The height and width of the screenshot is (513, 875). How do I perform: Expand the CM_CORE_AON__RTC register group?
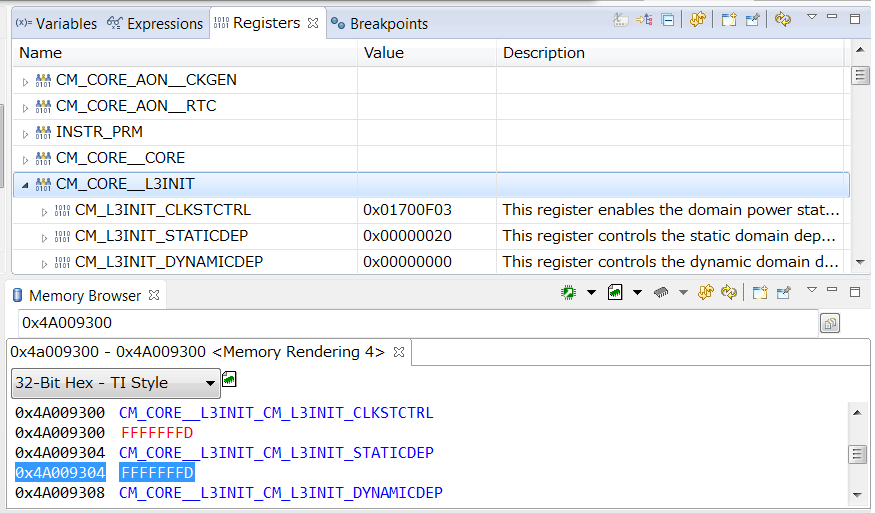(25, 108)
